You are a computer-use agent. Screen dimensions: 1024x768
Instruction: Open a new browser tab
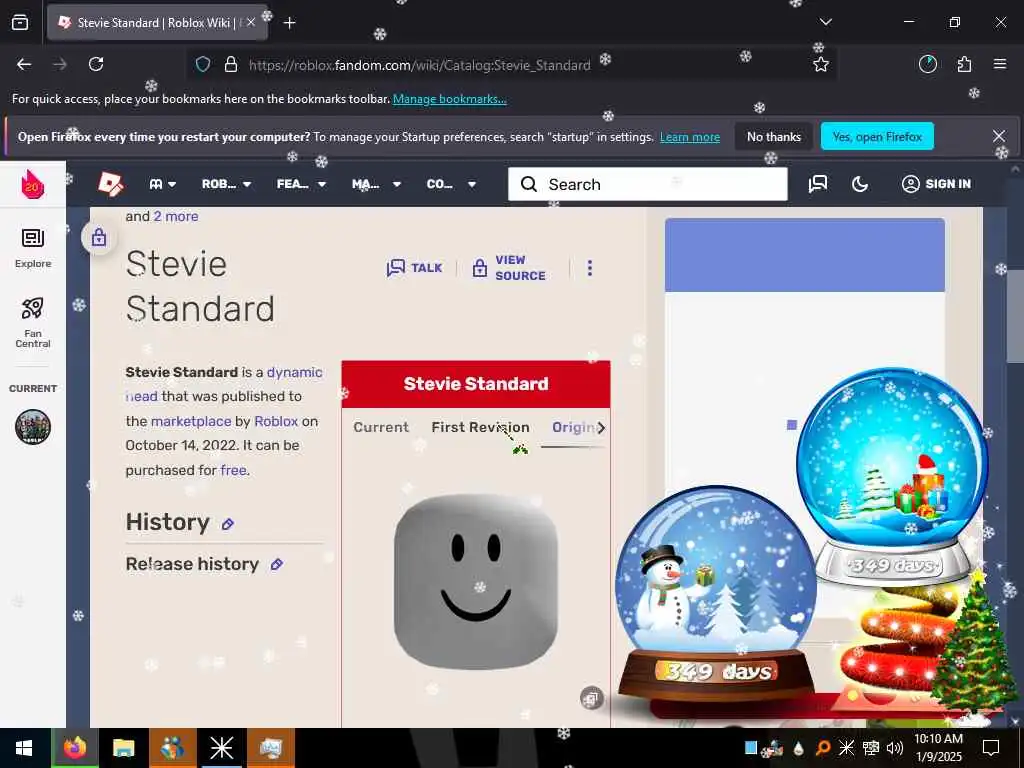(x=290, y=23)
